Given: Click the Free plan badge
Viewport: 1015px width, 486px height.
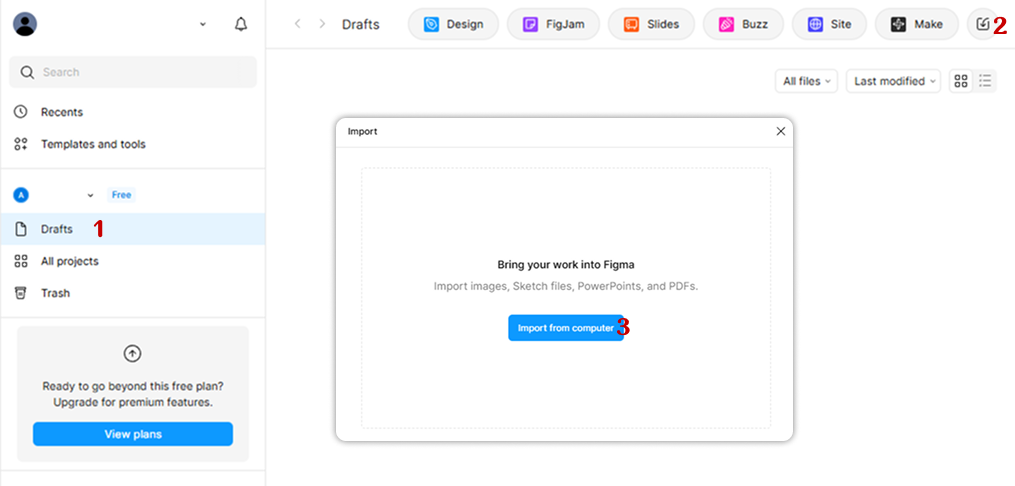Looking at the screenshot, I should (121, 195).
